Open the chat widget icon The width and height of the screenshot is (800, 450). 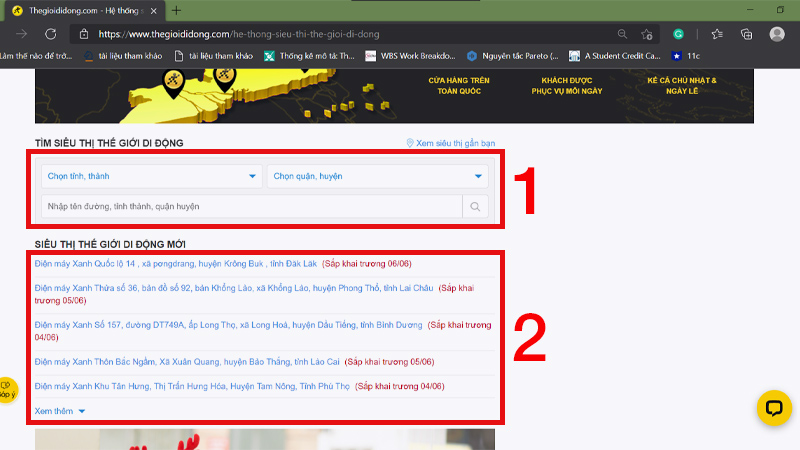[x=773, y=407]
